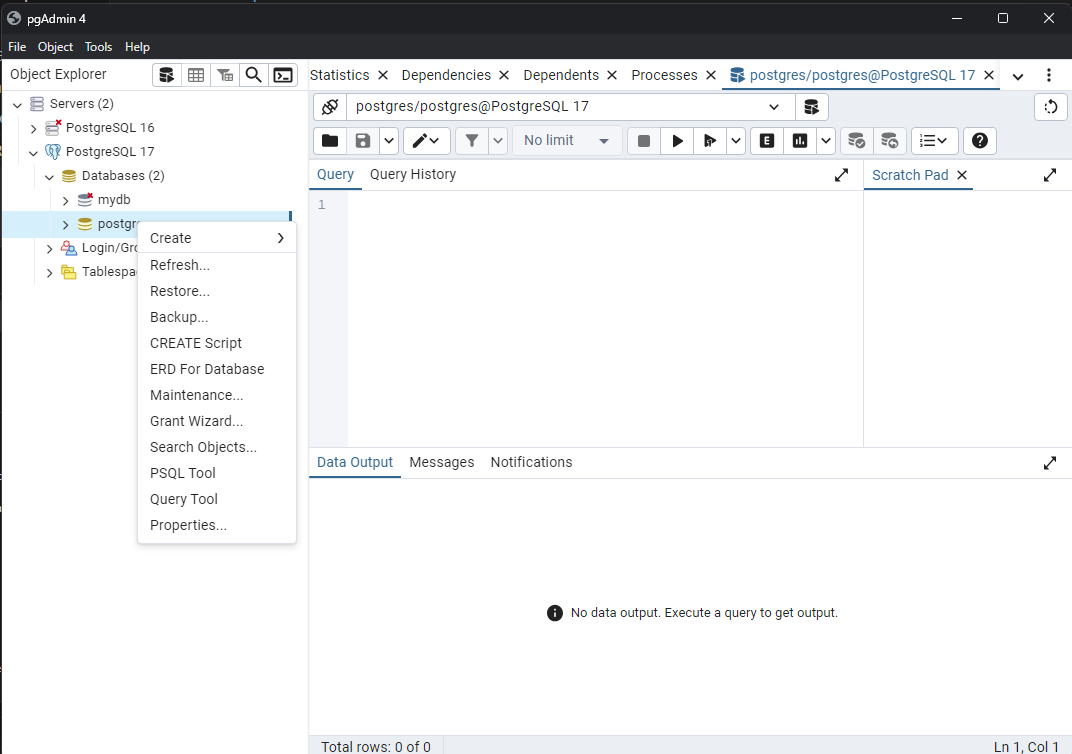Save file using the floppy disk icon

click(363, 141)
